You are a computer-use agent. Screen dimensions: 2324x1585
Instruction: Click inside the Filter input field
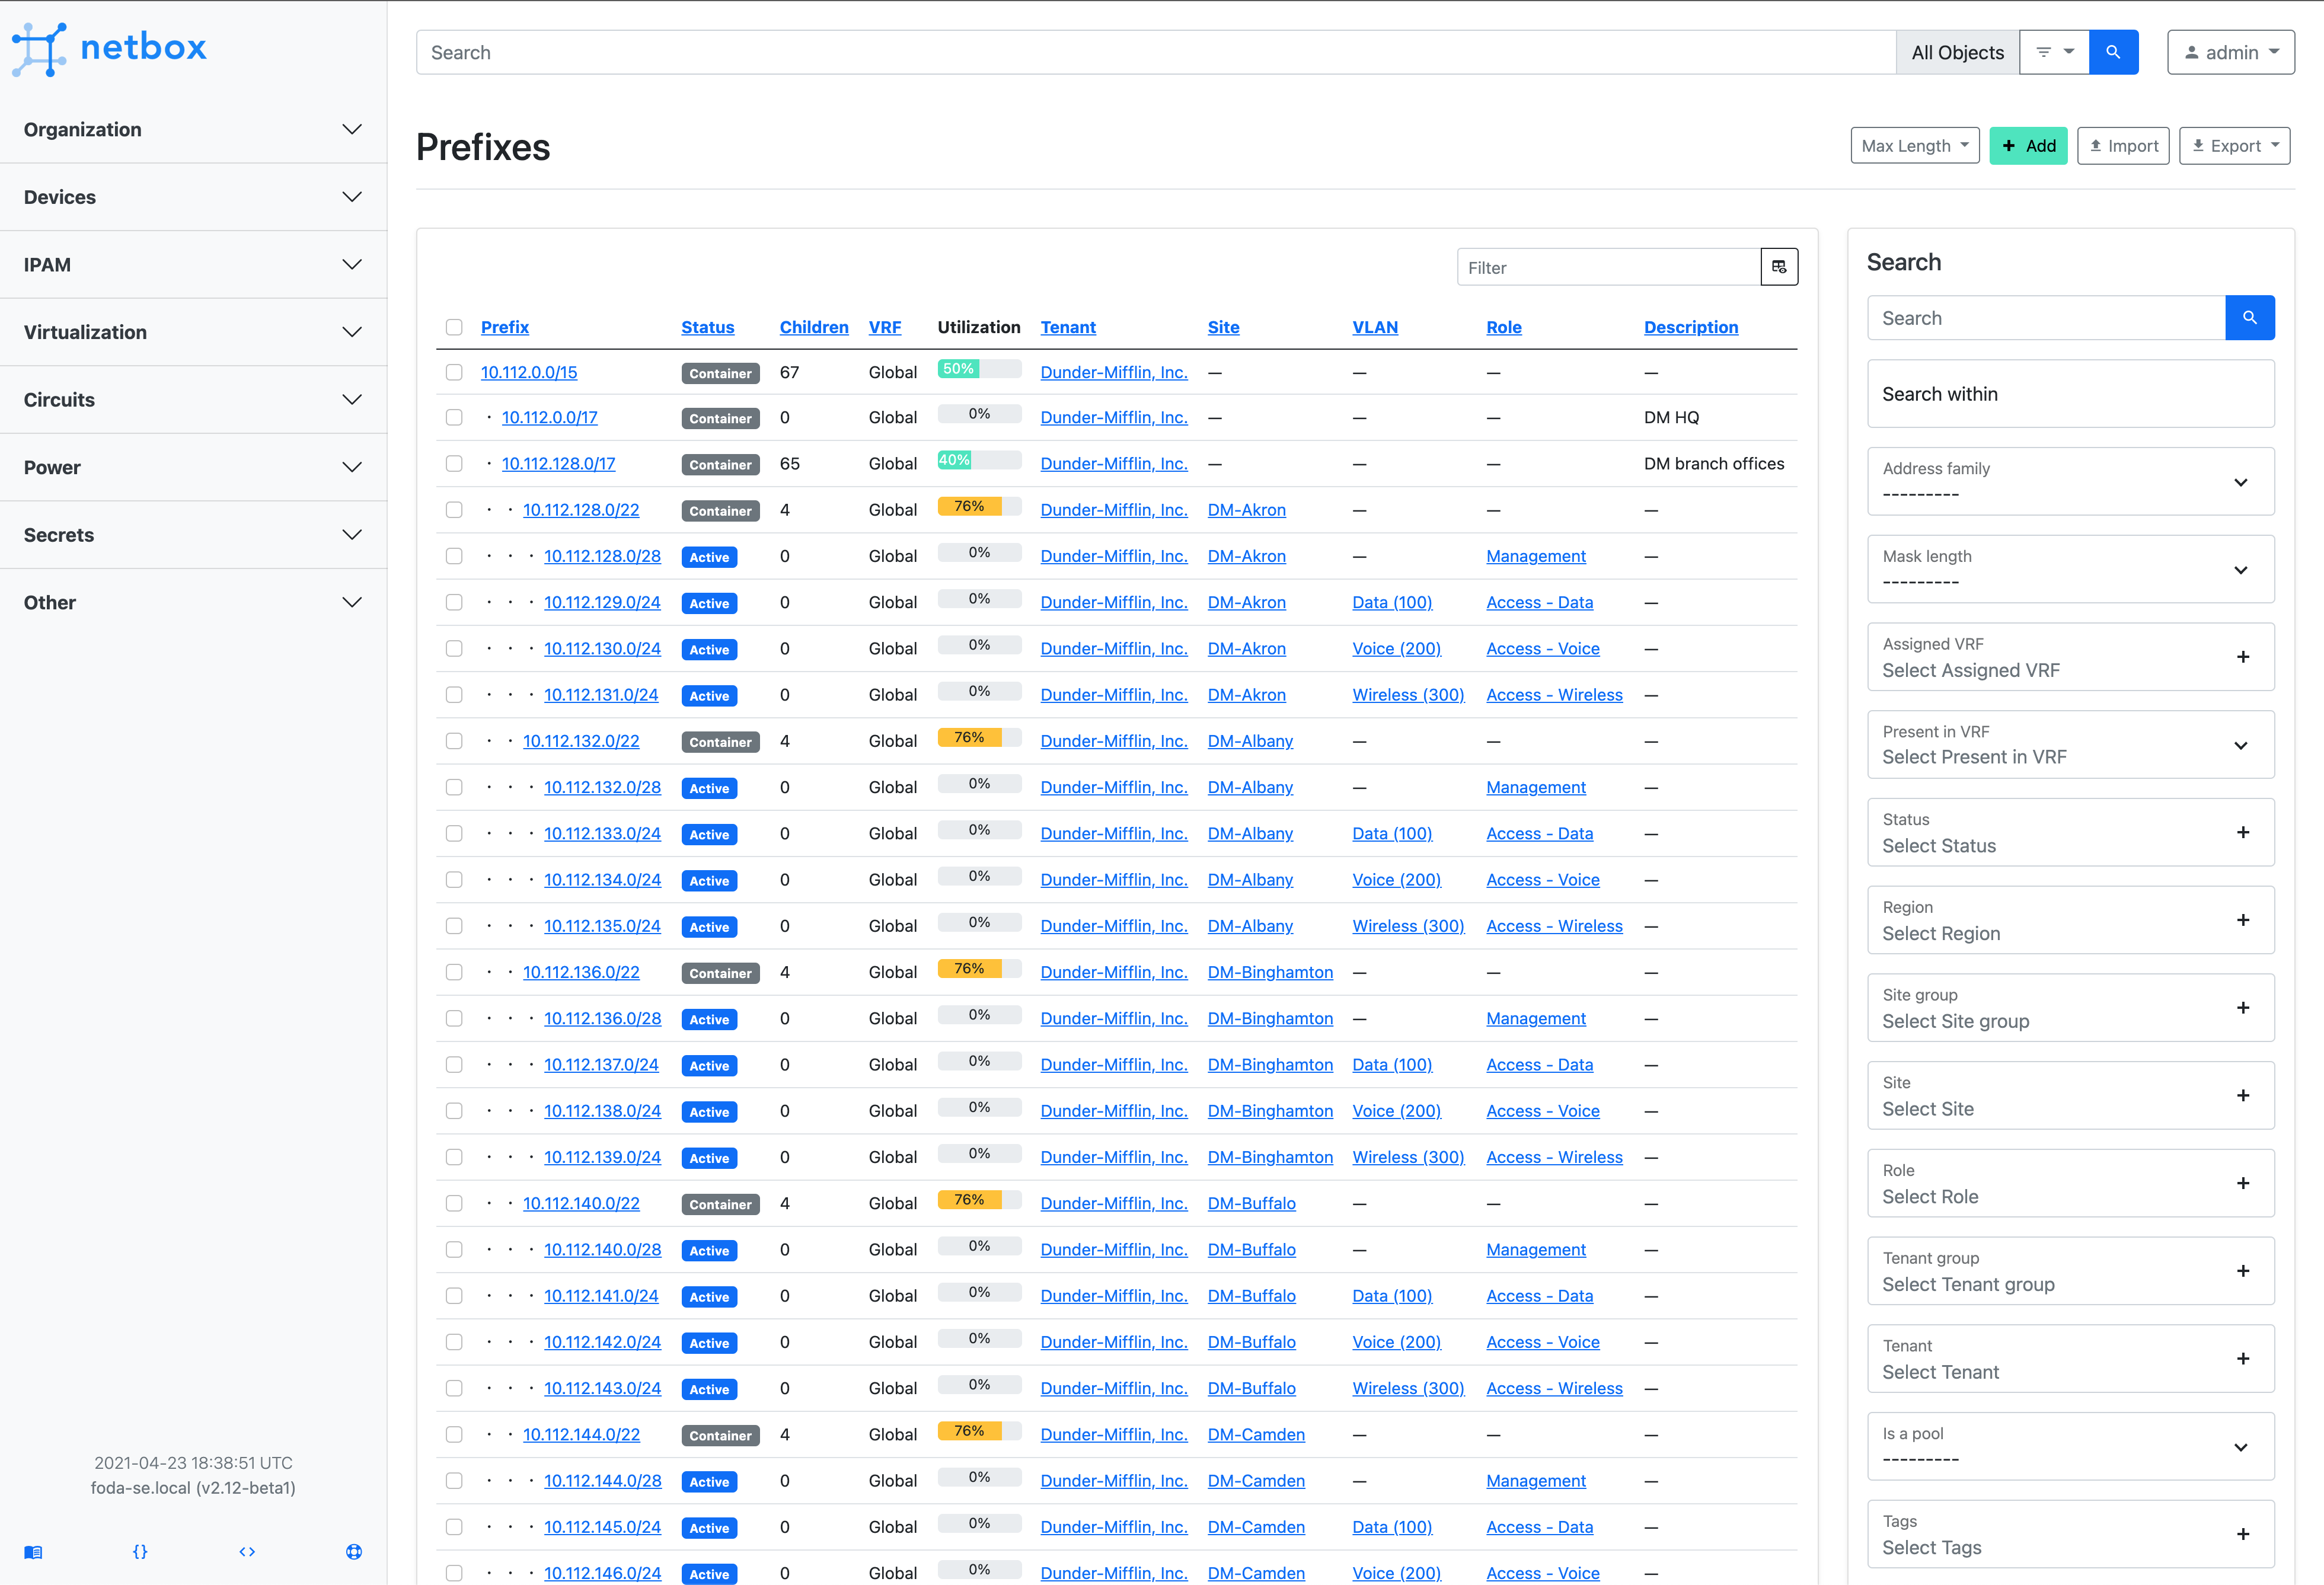(1600, 266)
